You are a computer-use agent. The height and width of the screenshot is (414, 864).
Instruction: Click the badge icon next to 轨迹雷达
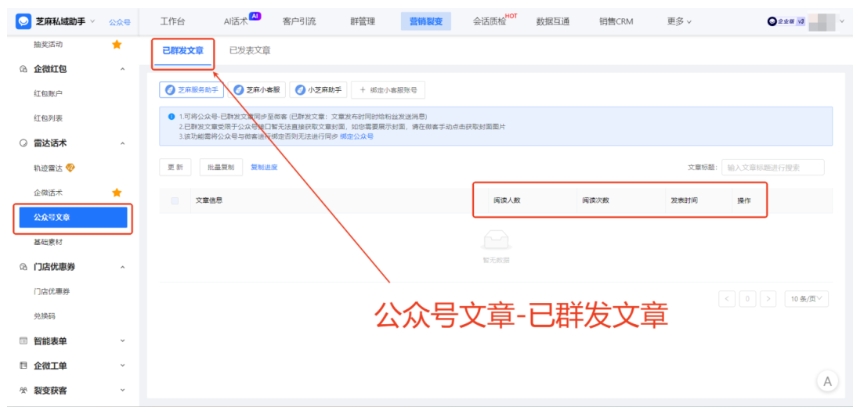click(x=70, y=168)
